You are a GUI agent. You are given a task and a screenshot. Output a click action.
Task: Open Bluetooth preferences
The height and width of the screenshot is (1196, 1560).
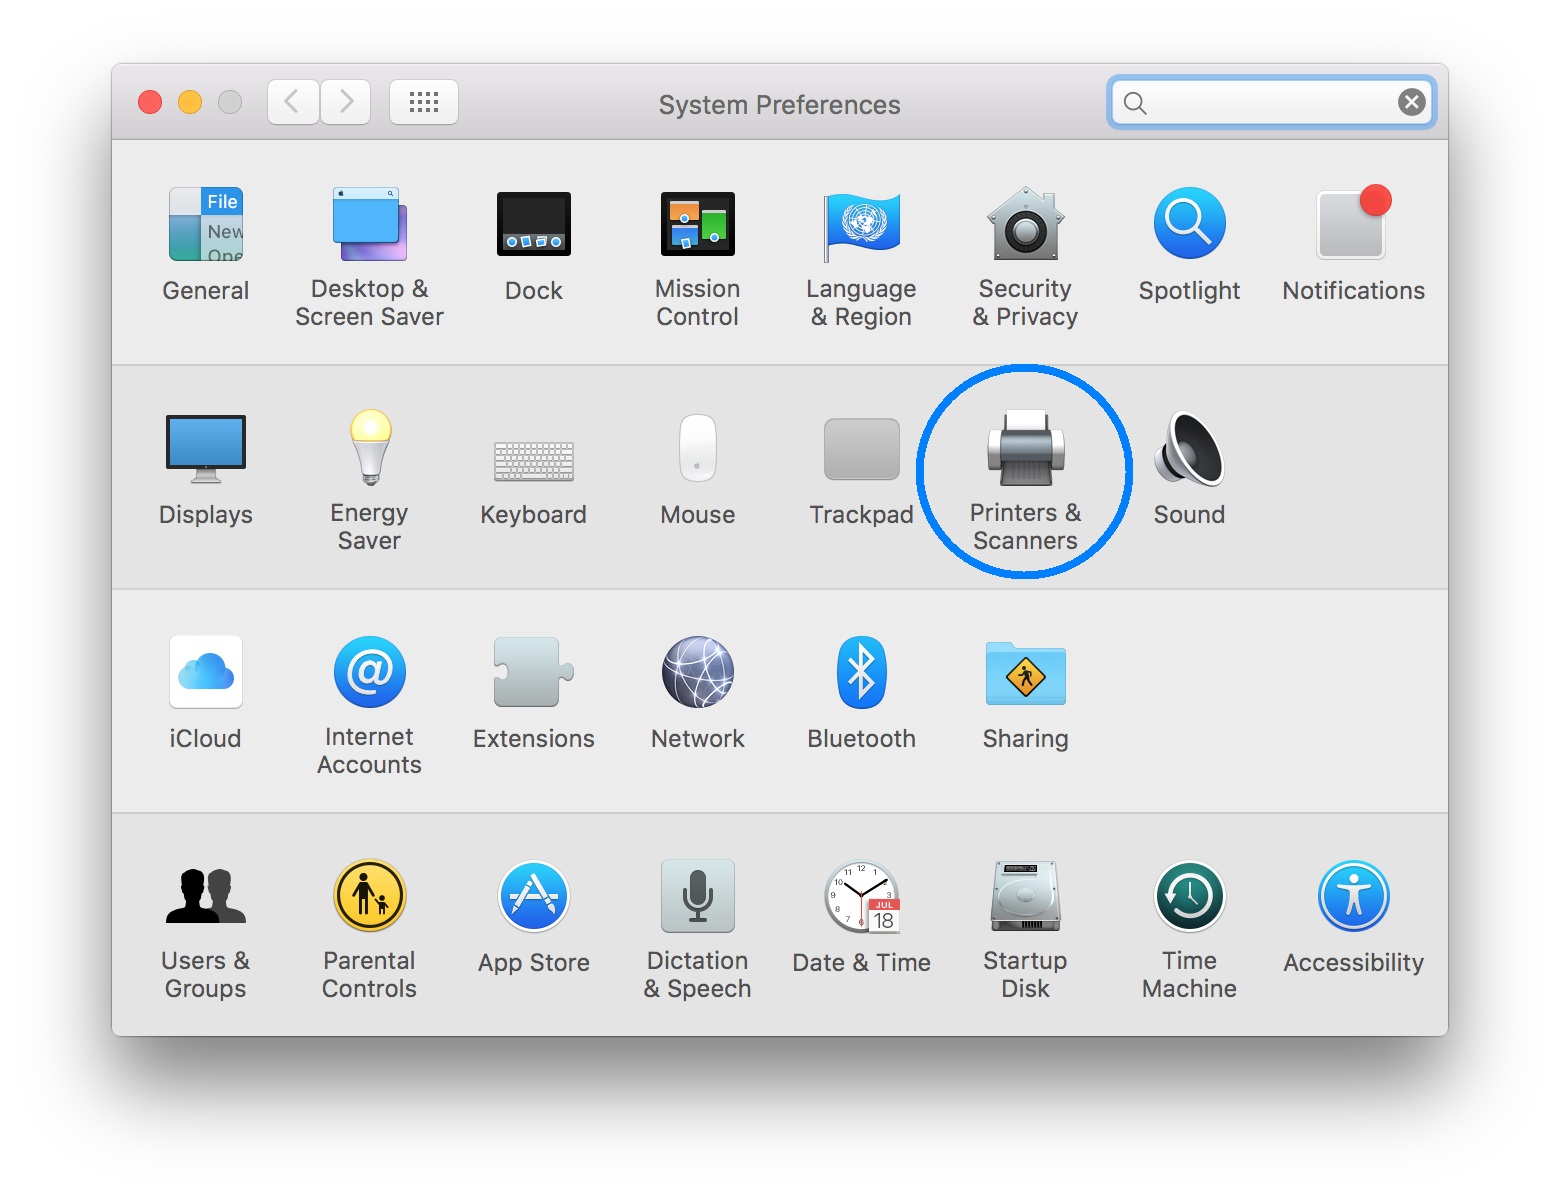pos(861,694)
